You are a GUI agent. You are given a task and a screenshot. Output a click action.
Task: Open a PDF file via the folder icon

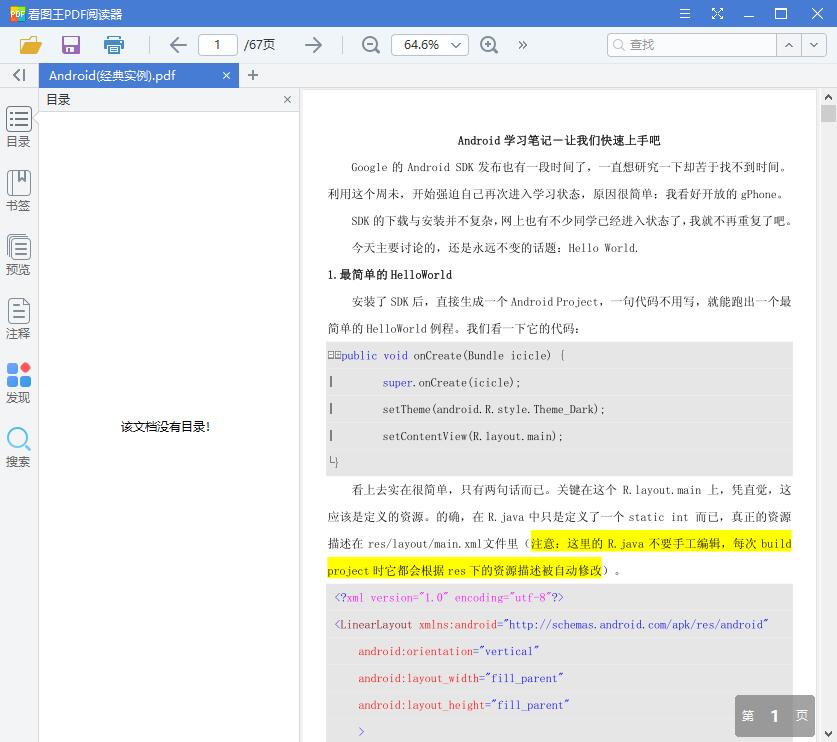tap(30, 45)
